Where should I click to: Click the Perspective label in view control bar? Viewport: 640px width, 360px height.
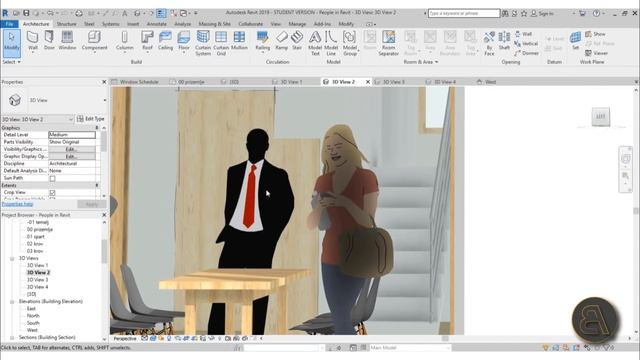pos(125,338)
